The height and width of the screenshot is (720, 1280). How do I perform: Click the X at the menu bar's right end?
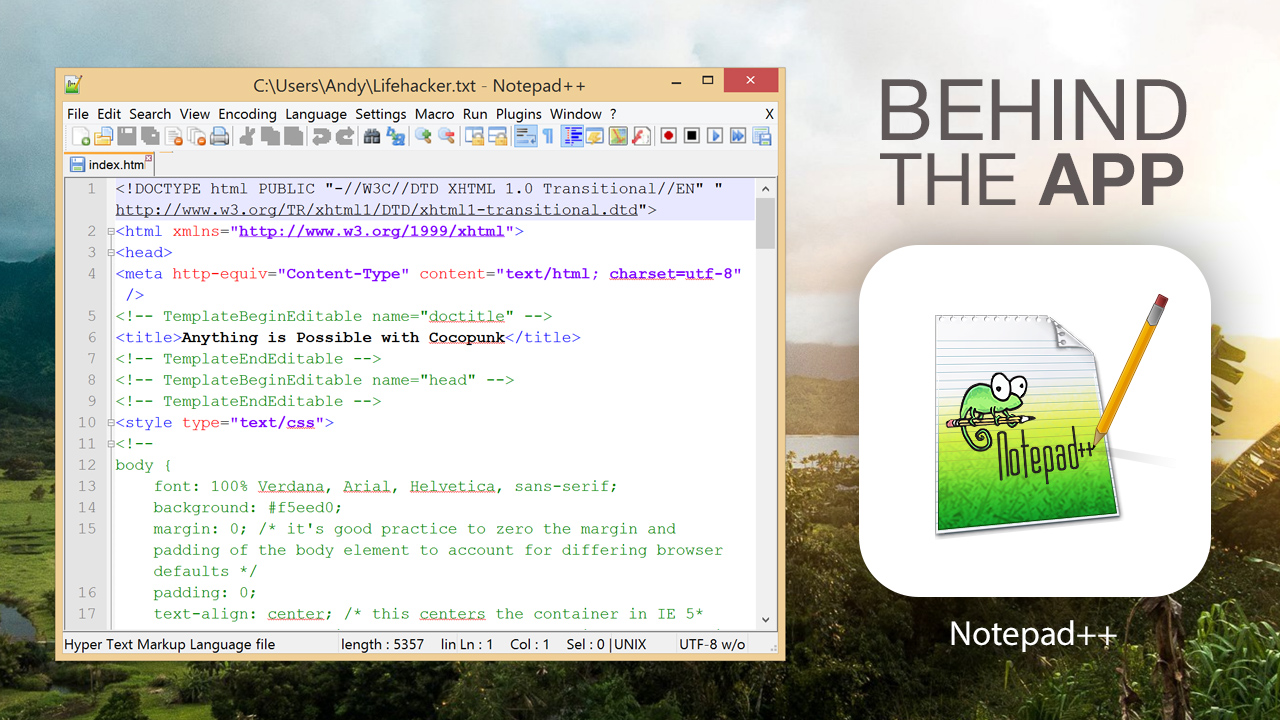coord(770,114)
